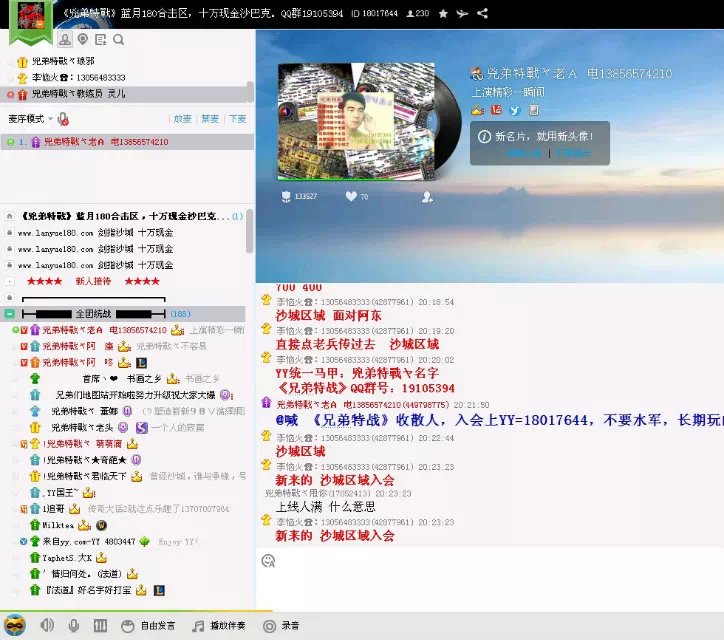The width and height of the screenshot is (724, 640).
Task: Select the contacts tab icon above the member list
Action: tap(65, 40)
